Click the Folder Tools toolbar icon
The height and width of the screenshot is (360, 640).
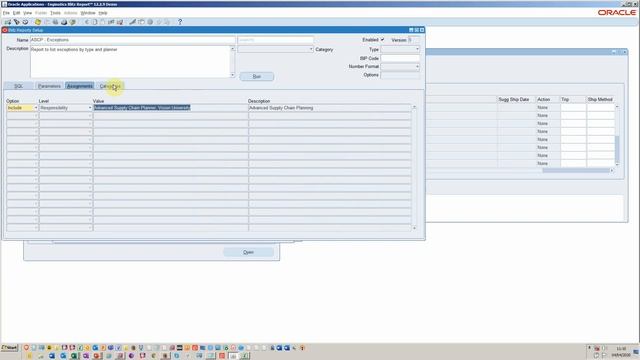(167, 22)
